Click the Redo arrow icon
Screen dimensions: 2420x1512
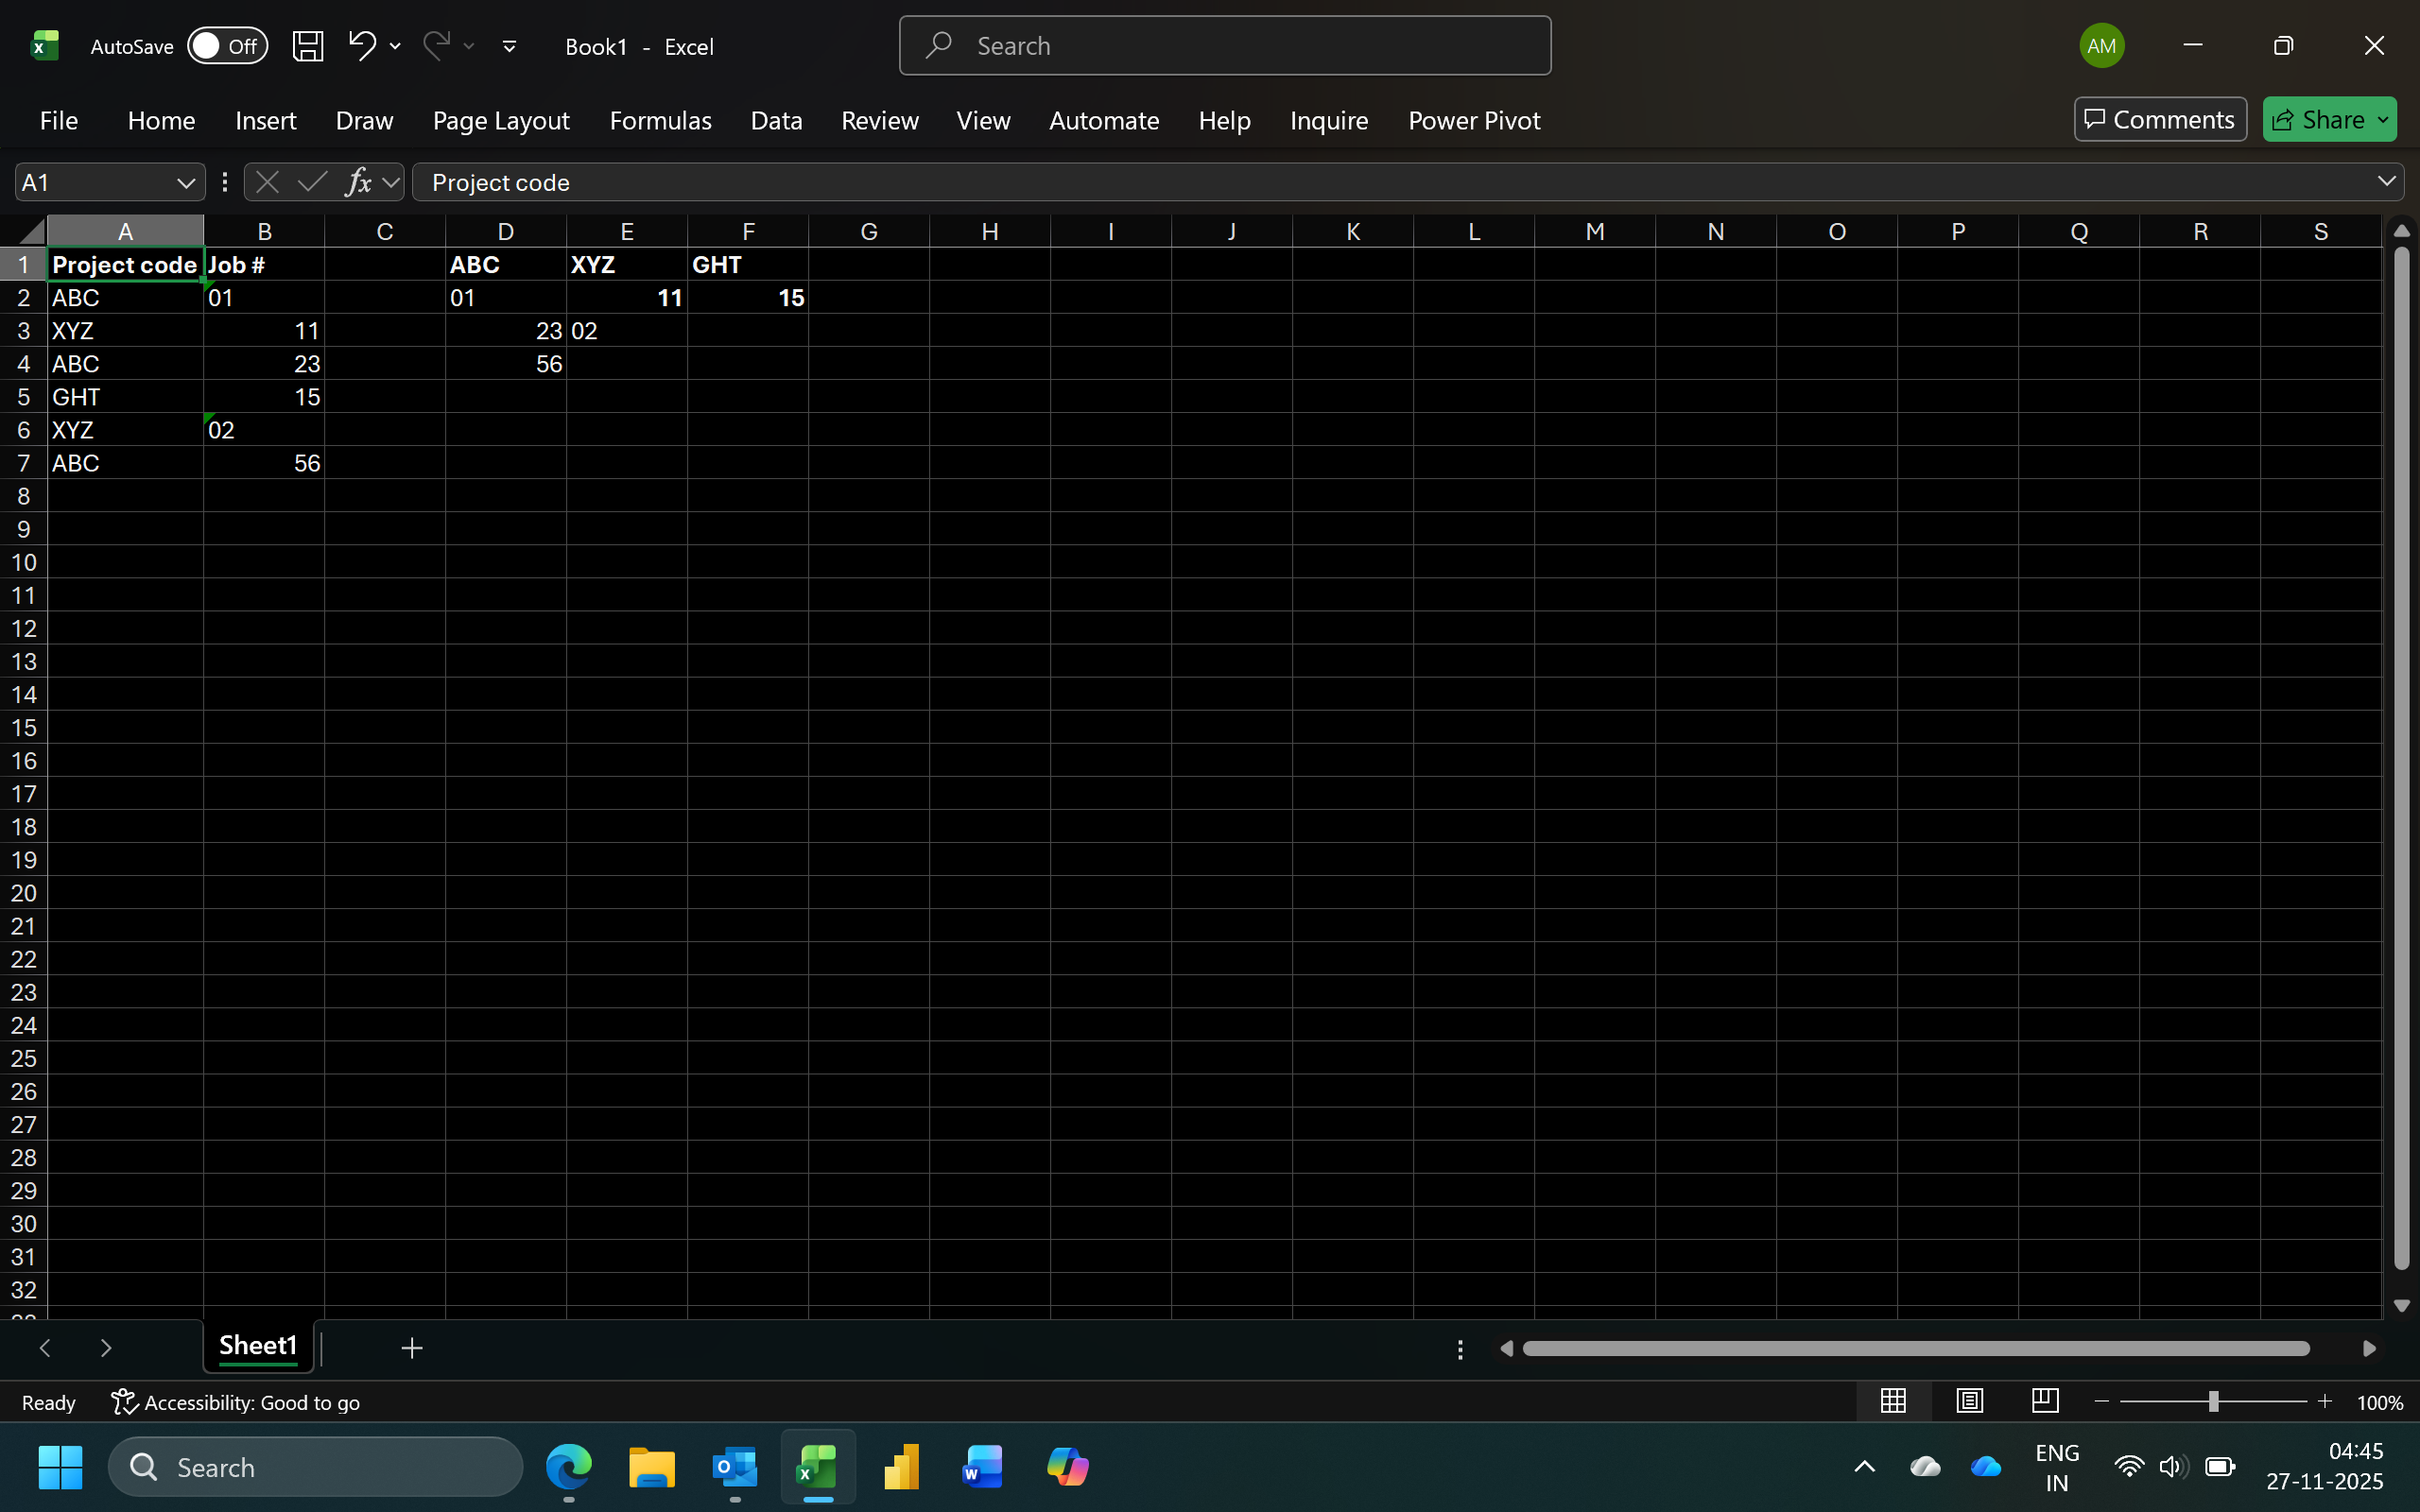click(436, 45)
